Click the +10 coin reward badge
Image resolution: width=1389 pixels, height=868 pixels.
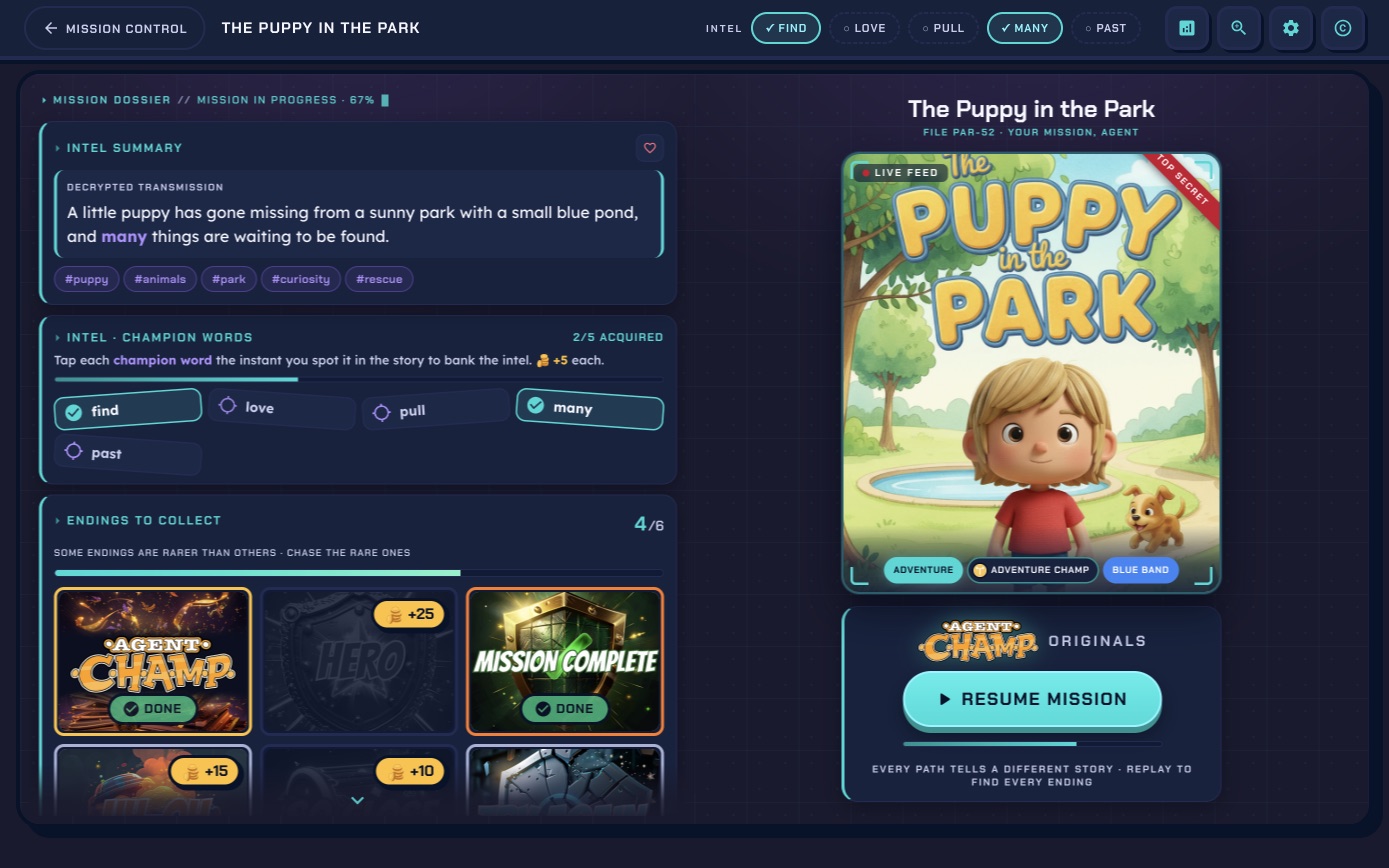[x=409, y=771]
